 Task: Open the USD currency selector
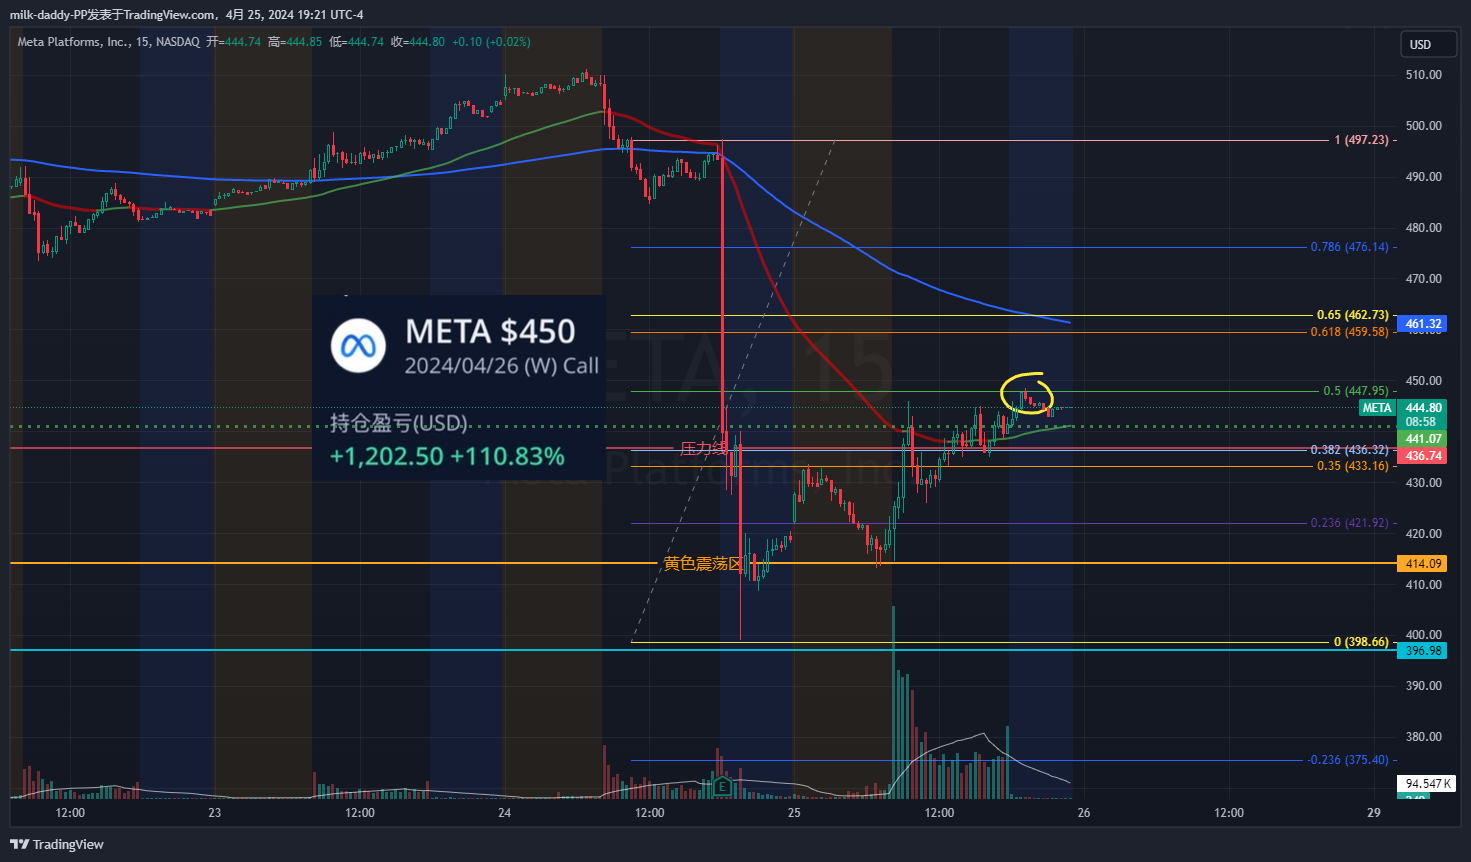click(1428, 44)
